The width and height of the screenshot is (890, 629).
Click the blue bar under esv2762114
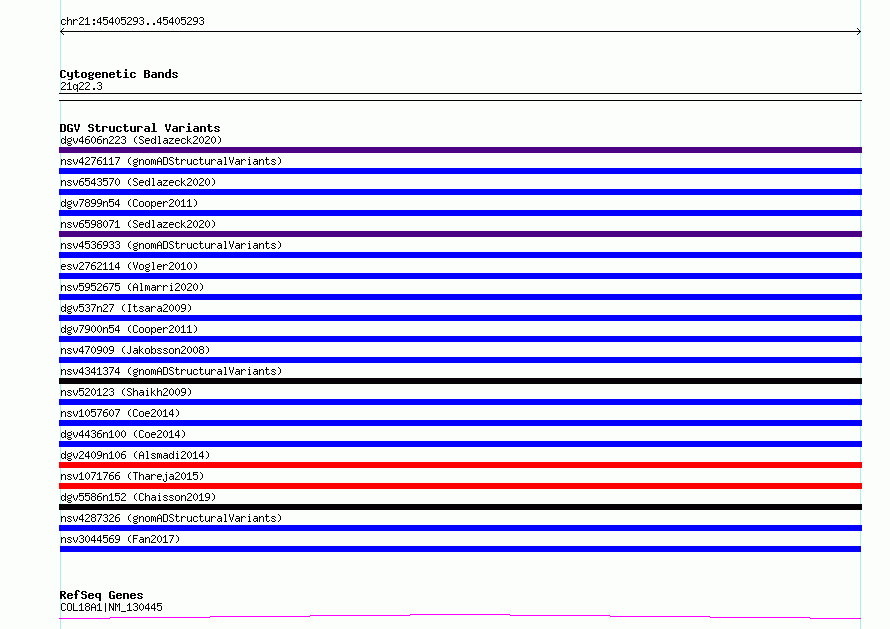pos(460,276)
